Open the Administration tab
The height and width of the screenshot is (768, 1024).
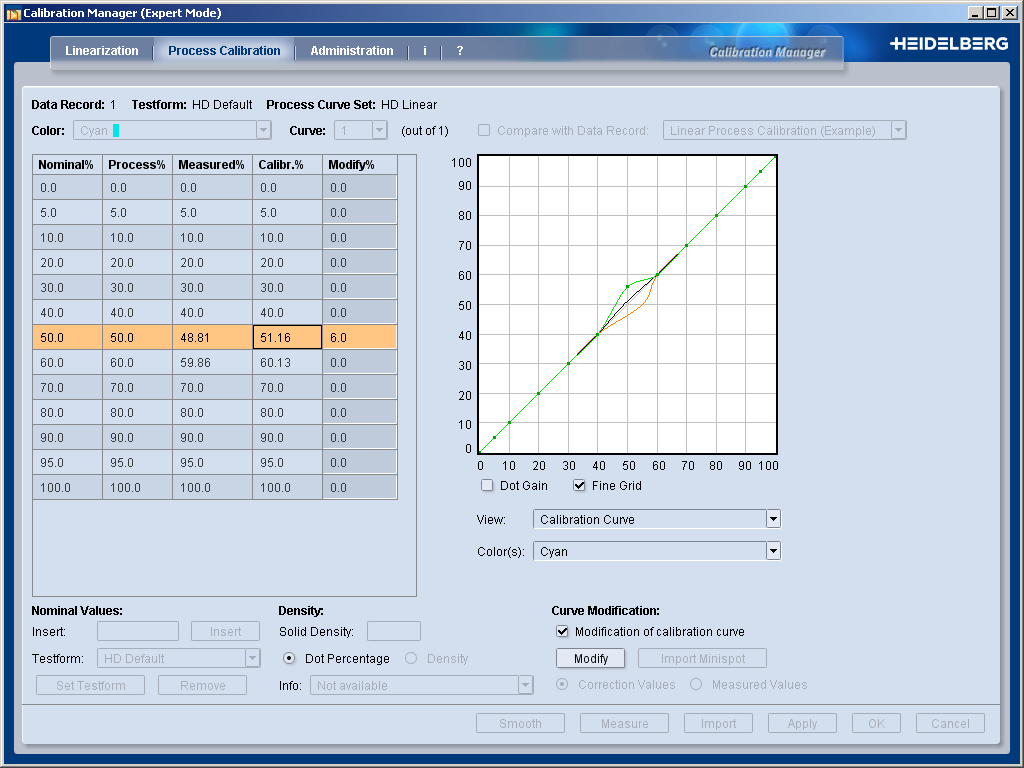(x=352, y=51)
